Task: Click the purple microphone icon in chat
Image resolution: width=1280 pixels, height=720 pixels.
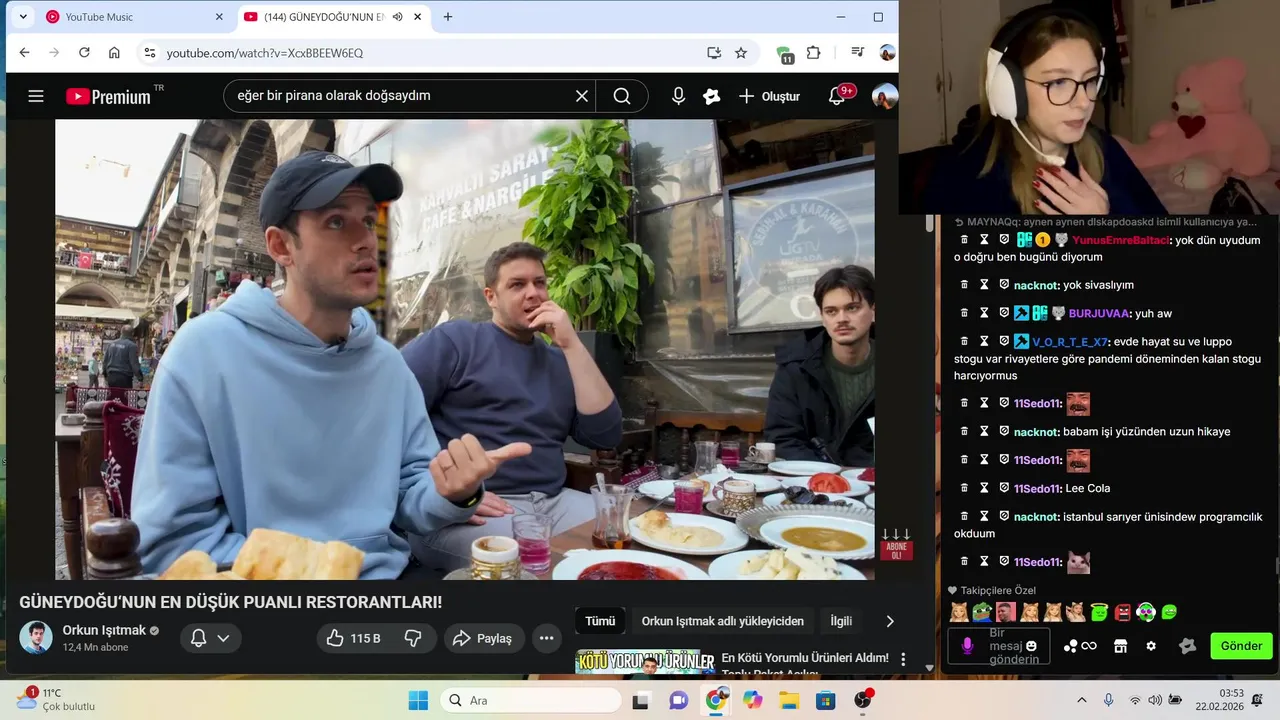Action: coord(967,646)
